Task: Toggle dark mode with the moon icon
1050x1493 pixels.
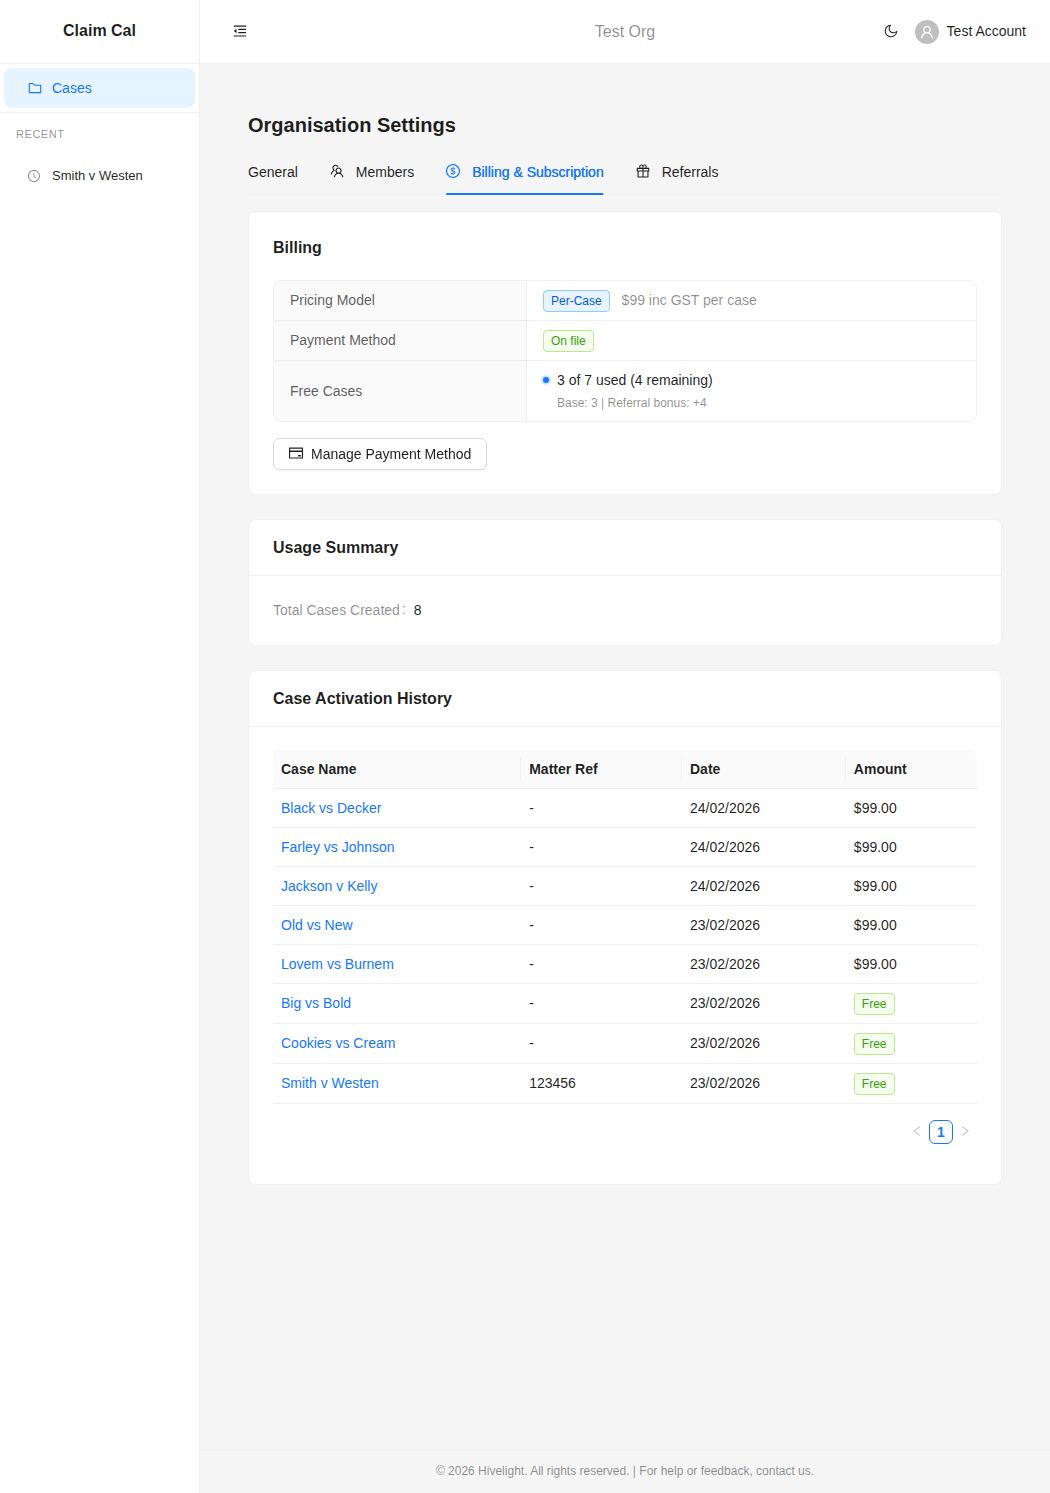Action: [x=890, y=31]
